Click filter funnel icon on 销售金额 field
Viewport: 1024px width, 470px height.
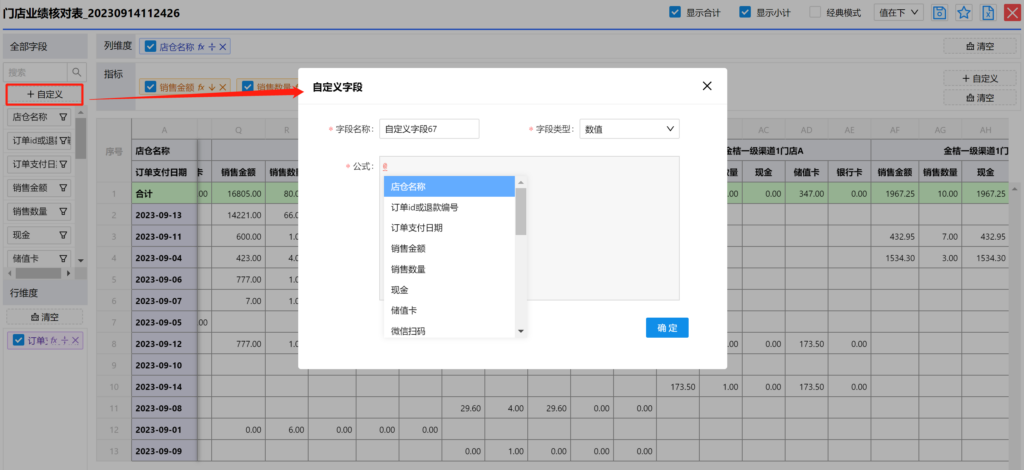[63, 188]
